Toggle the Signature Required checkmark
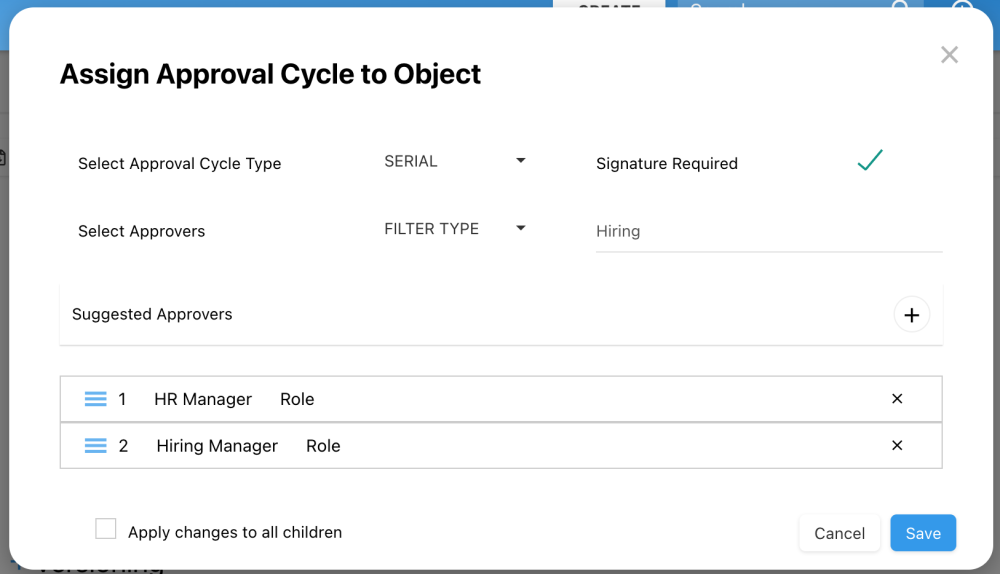The width and height of the screenshot is (1000, 574). pos(870,160)
